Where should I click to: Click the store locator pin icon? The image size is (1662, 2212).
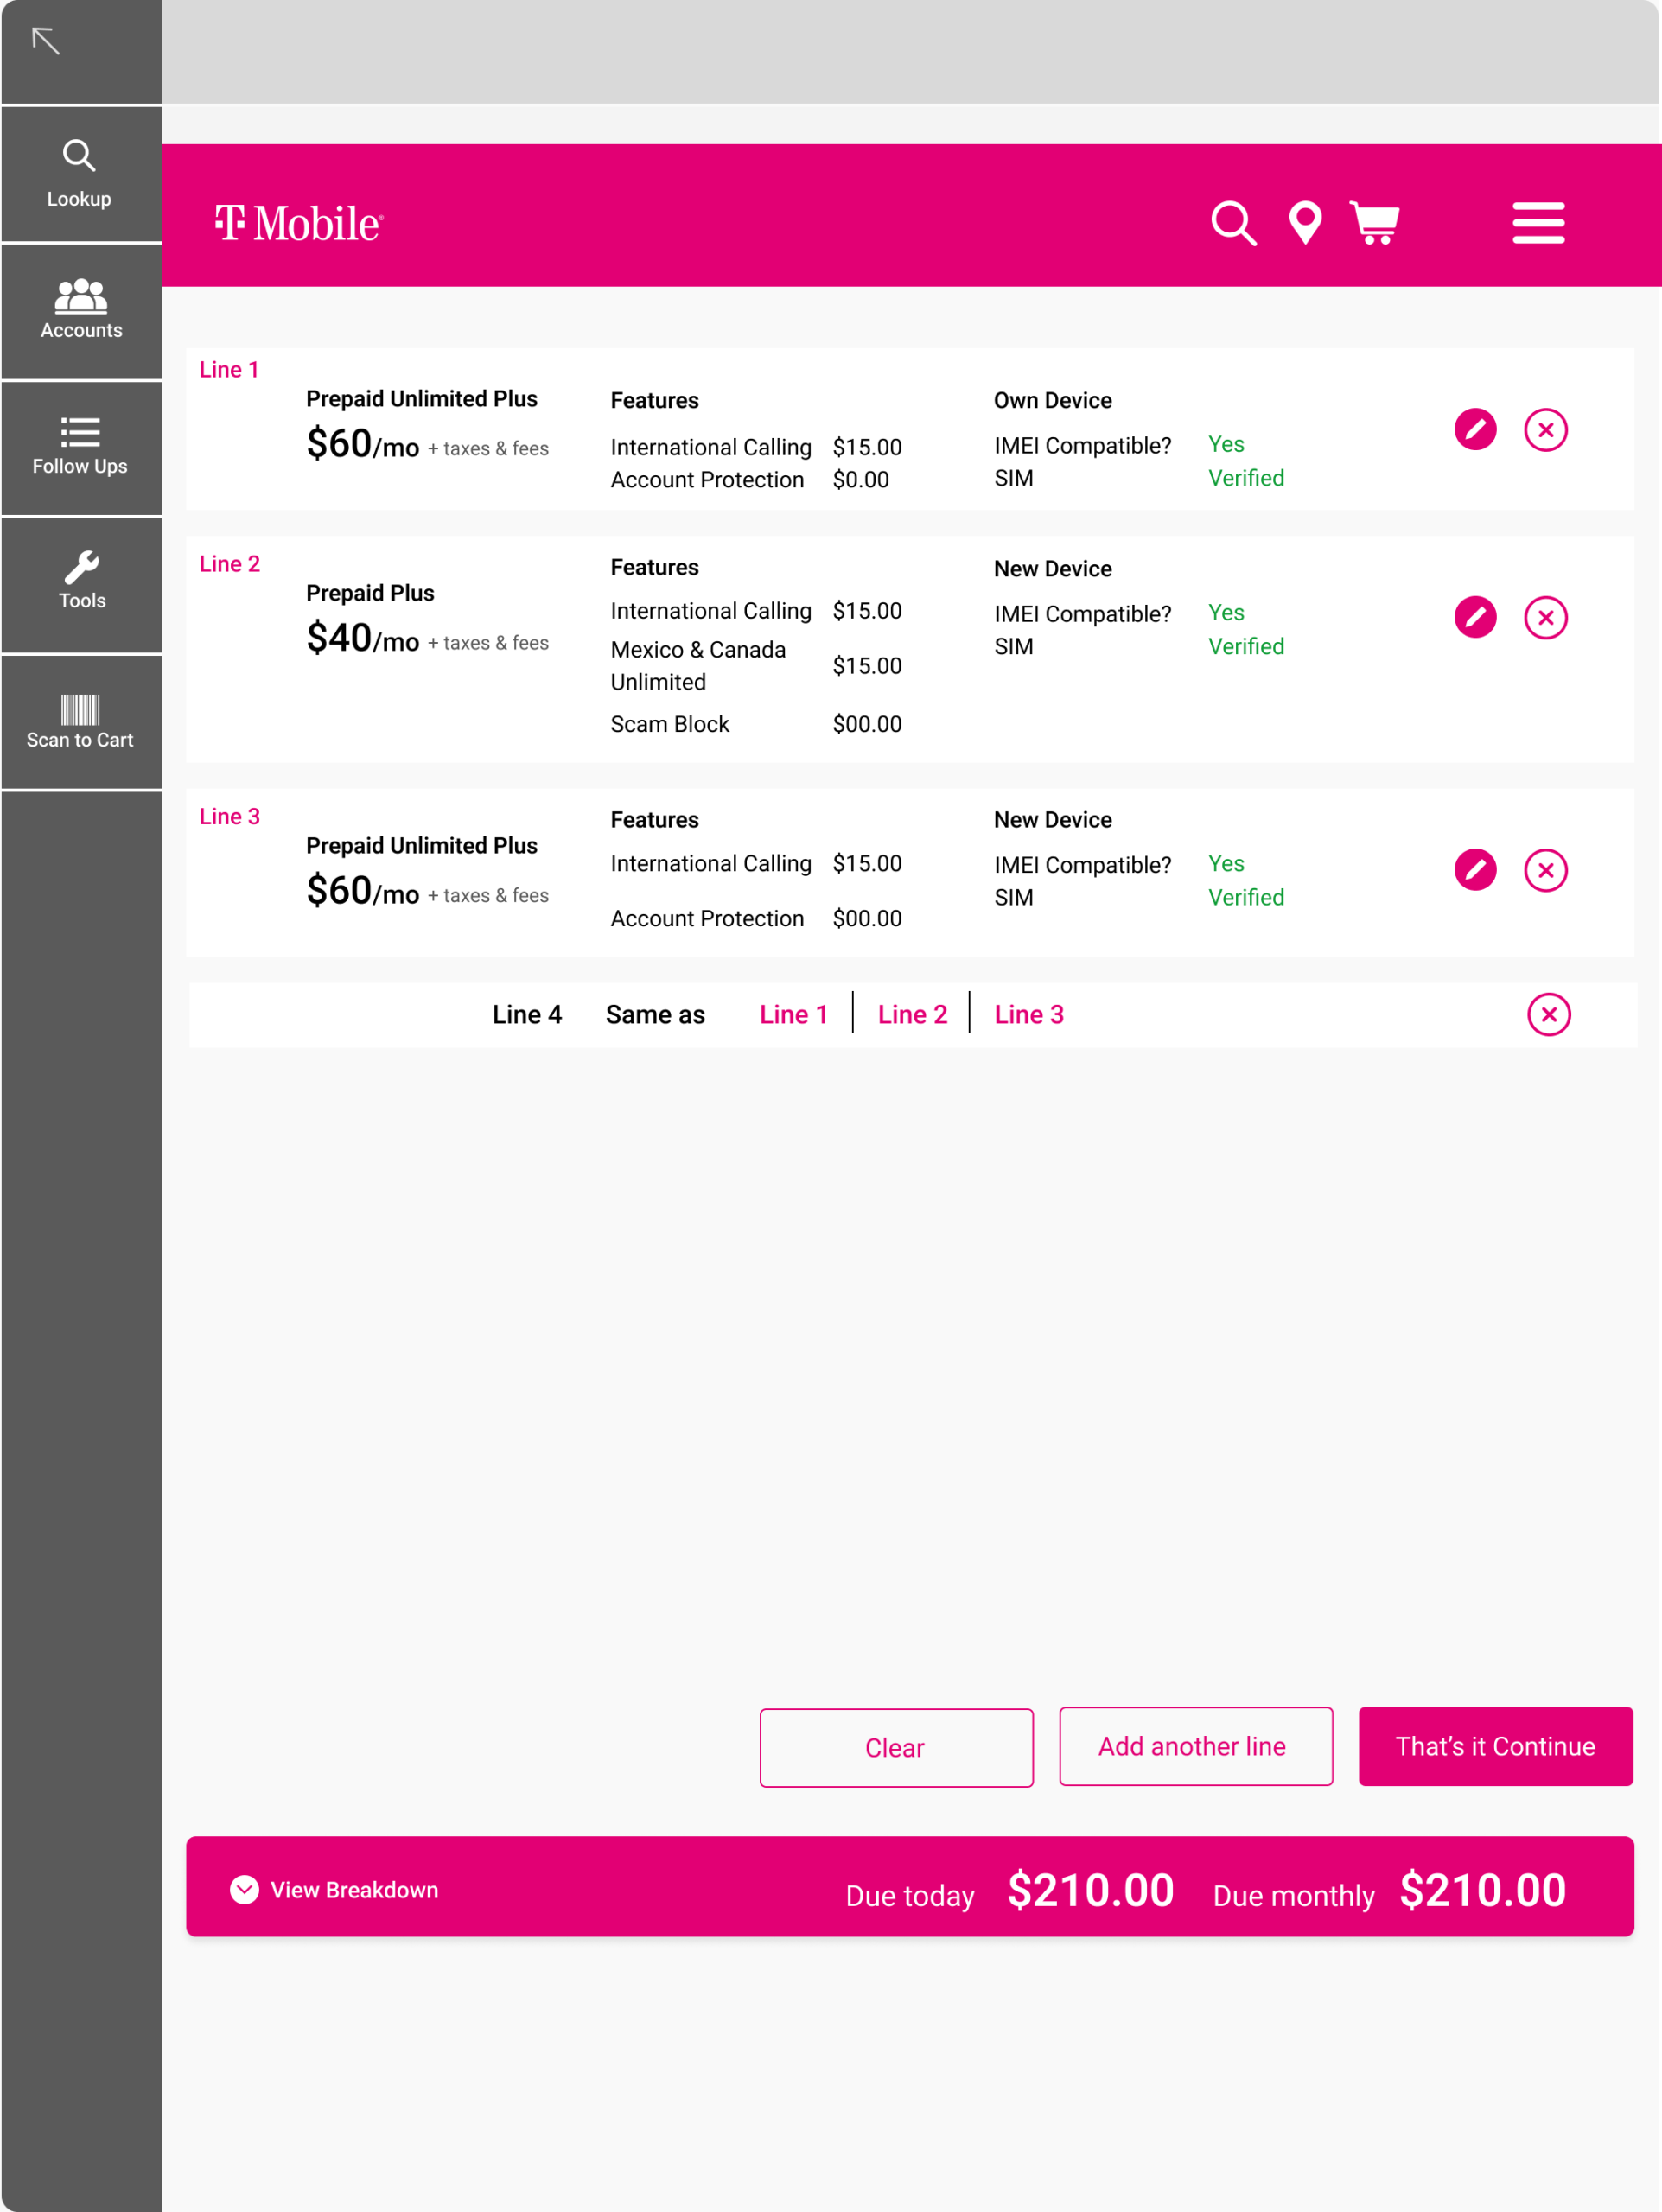[x=1305, y=223]
